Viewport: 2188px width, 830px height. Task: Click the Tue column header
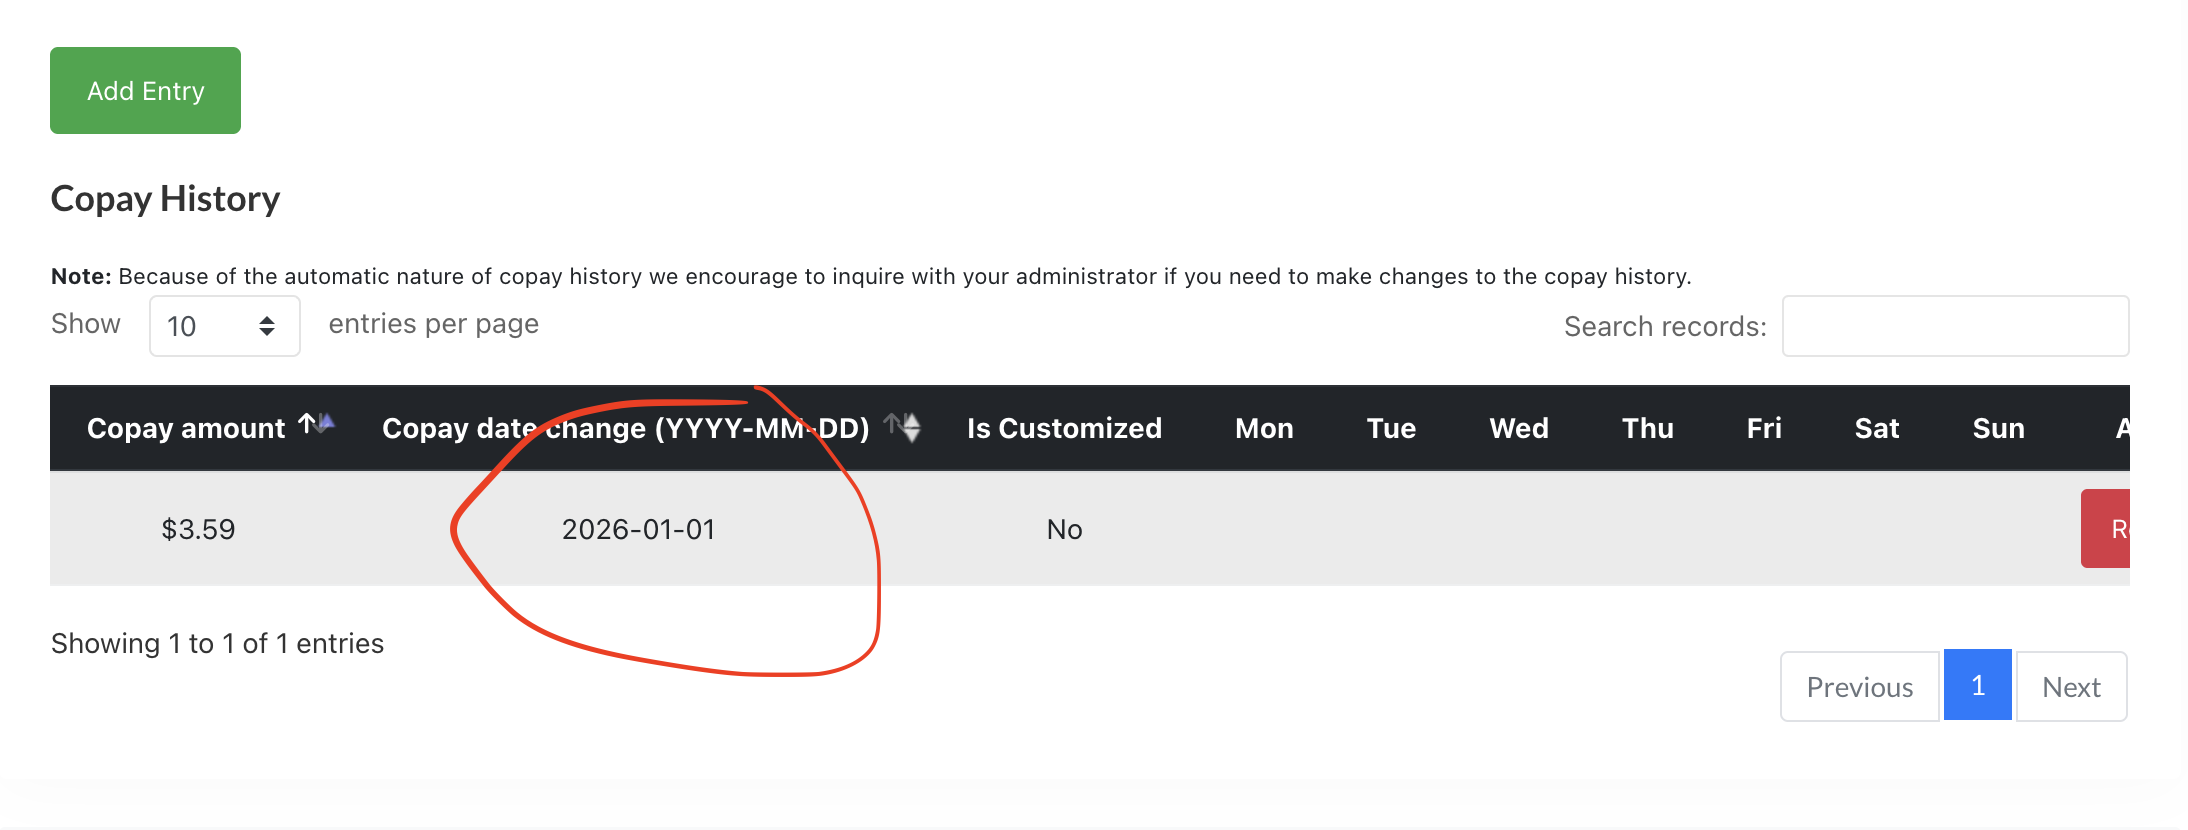(1391, 428)
